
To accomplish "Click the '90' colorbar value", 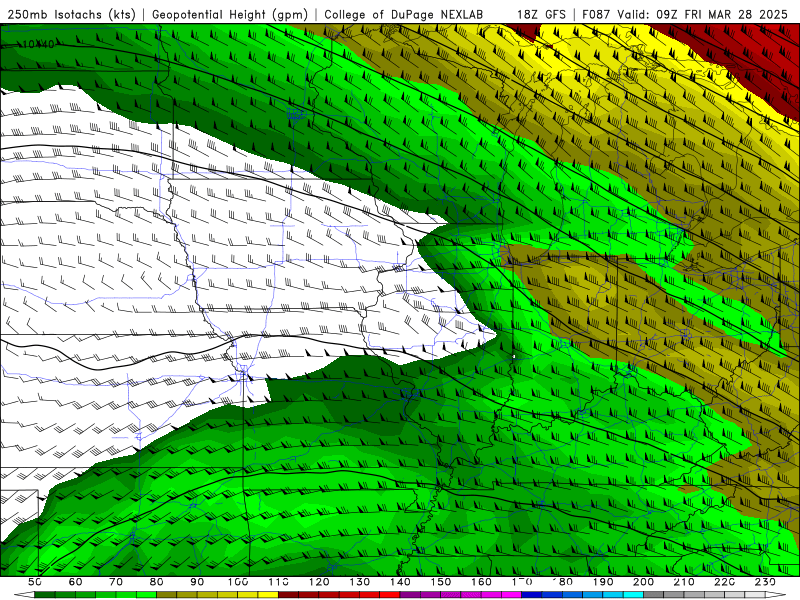I will click(197, 582).
